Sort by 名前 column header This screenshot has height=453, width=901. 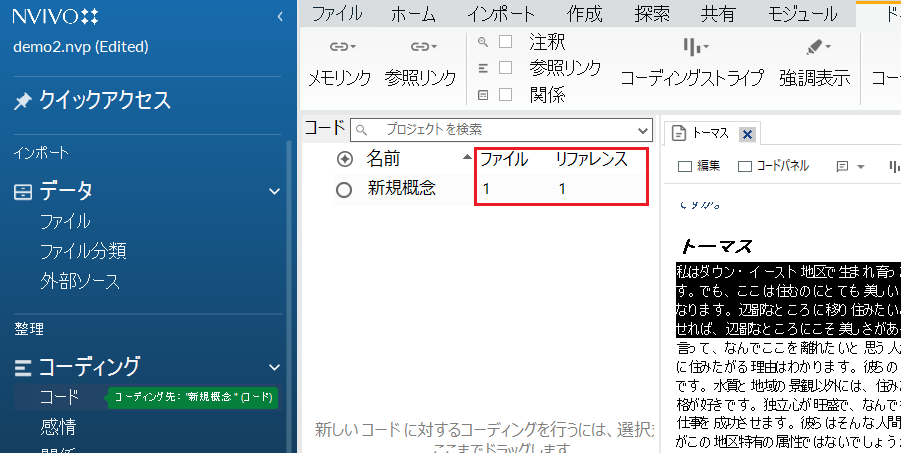(x=383, y=159)
